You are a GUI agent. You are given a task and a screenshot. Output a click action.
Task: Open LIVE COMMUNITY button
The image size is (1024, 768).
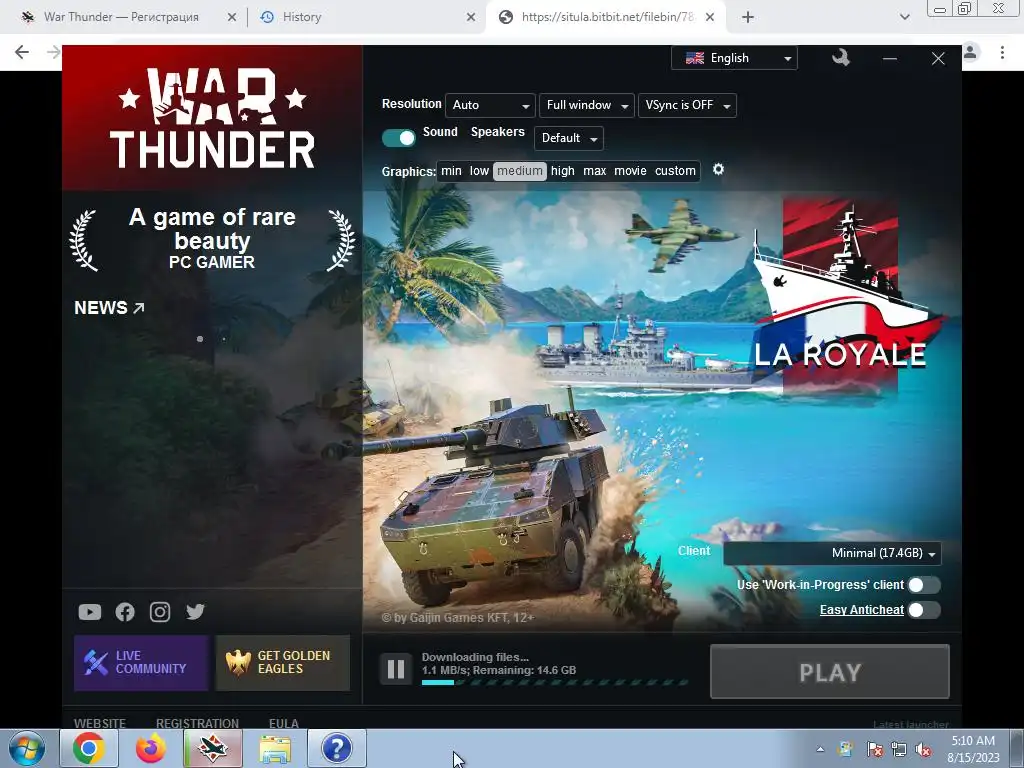141,663
